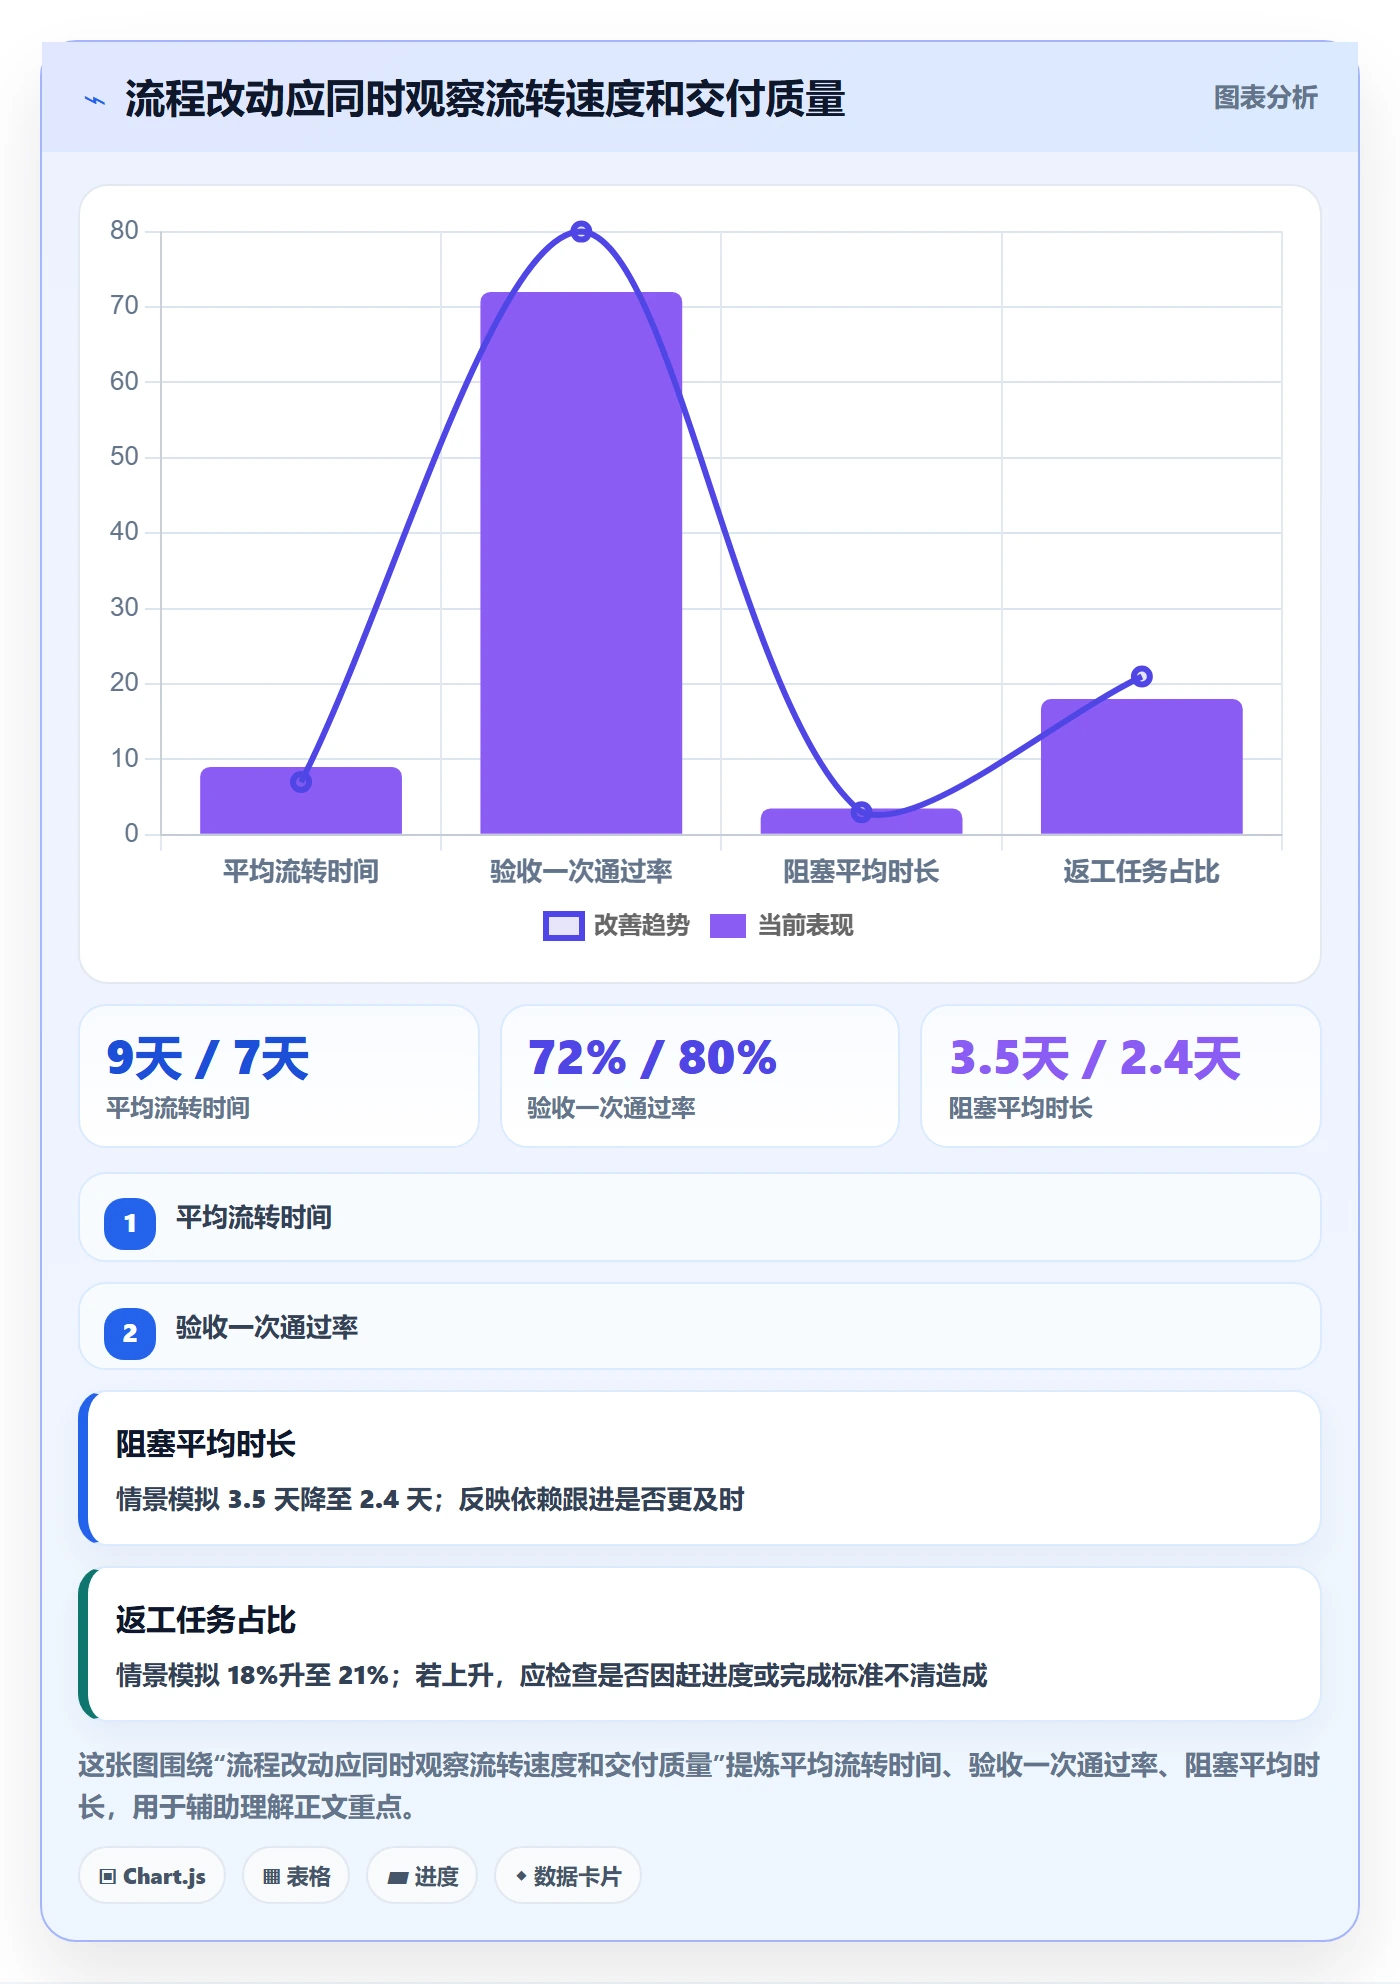Click the 进度 tag
The image size is (1400, 1984).
(422, 1876)
